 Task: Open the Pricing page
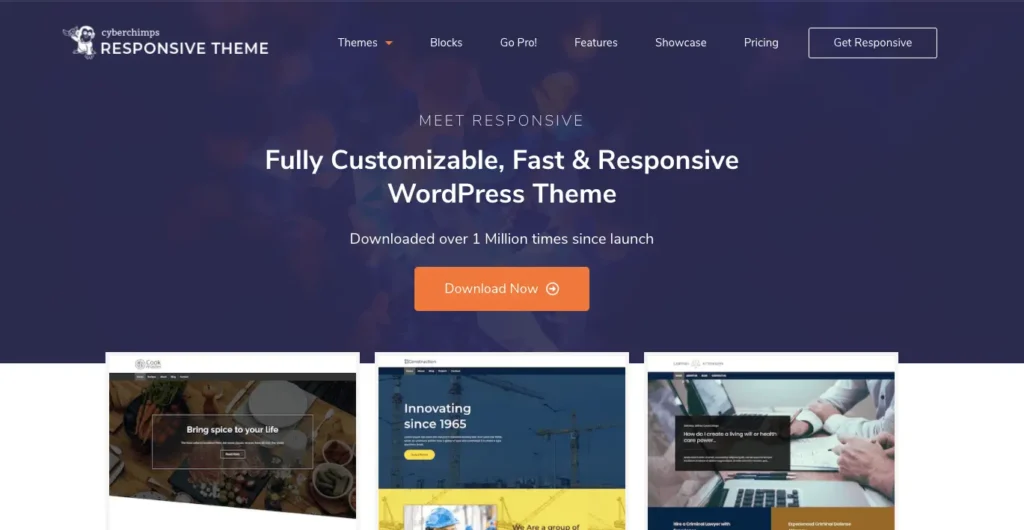761,43
